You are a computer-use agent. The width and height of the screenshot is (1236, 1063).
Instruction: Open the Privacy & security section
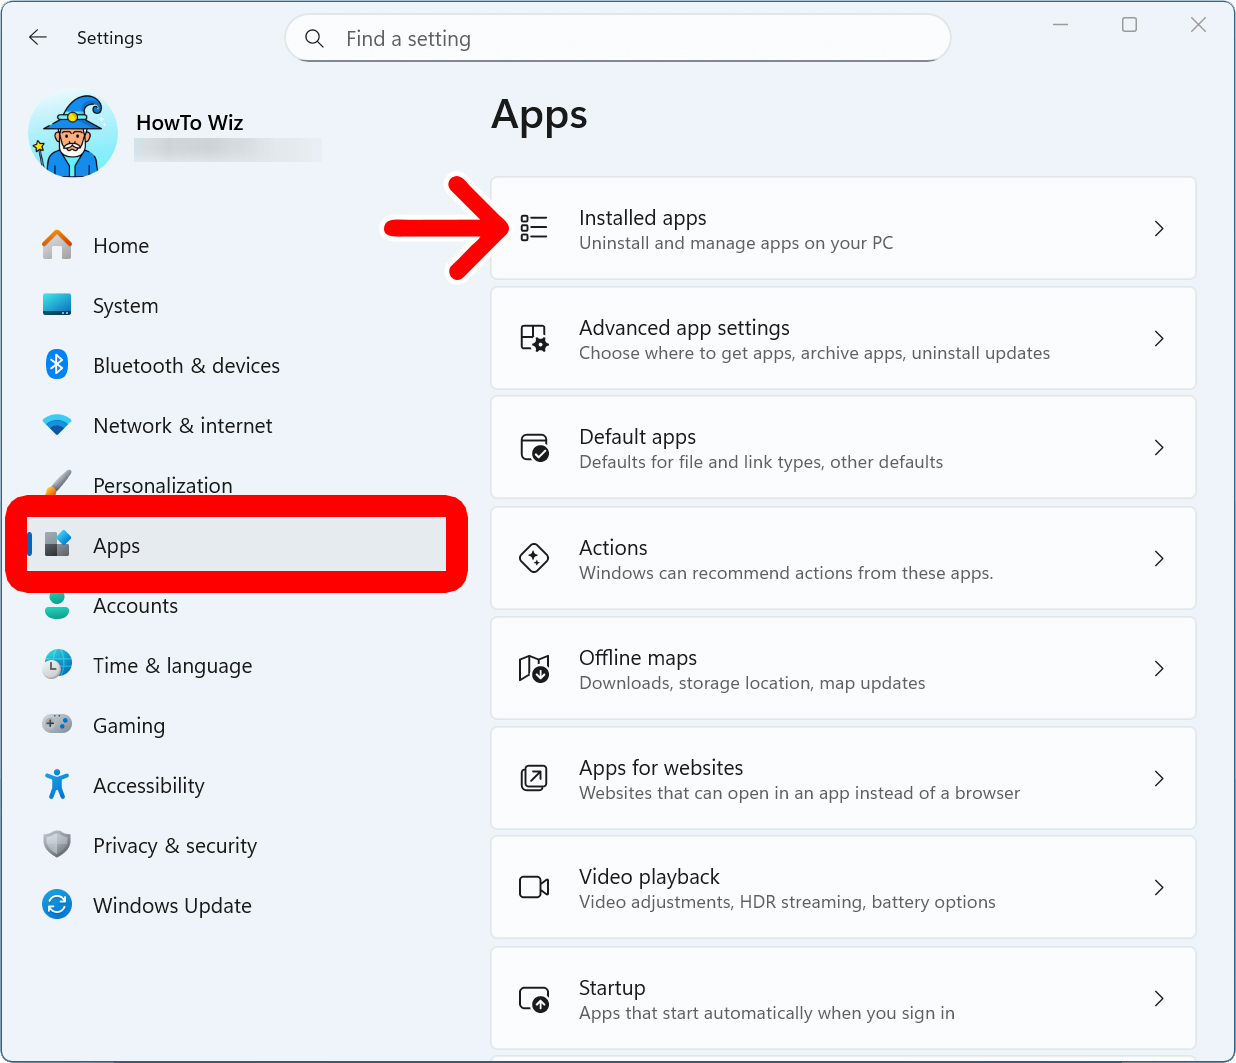(174, 846)
